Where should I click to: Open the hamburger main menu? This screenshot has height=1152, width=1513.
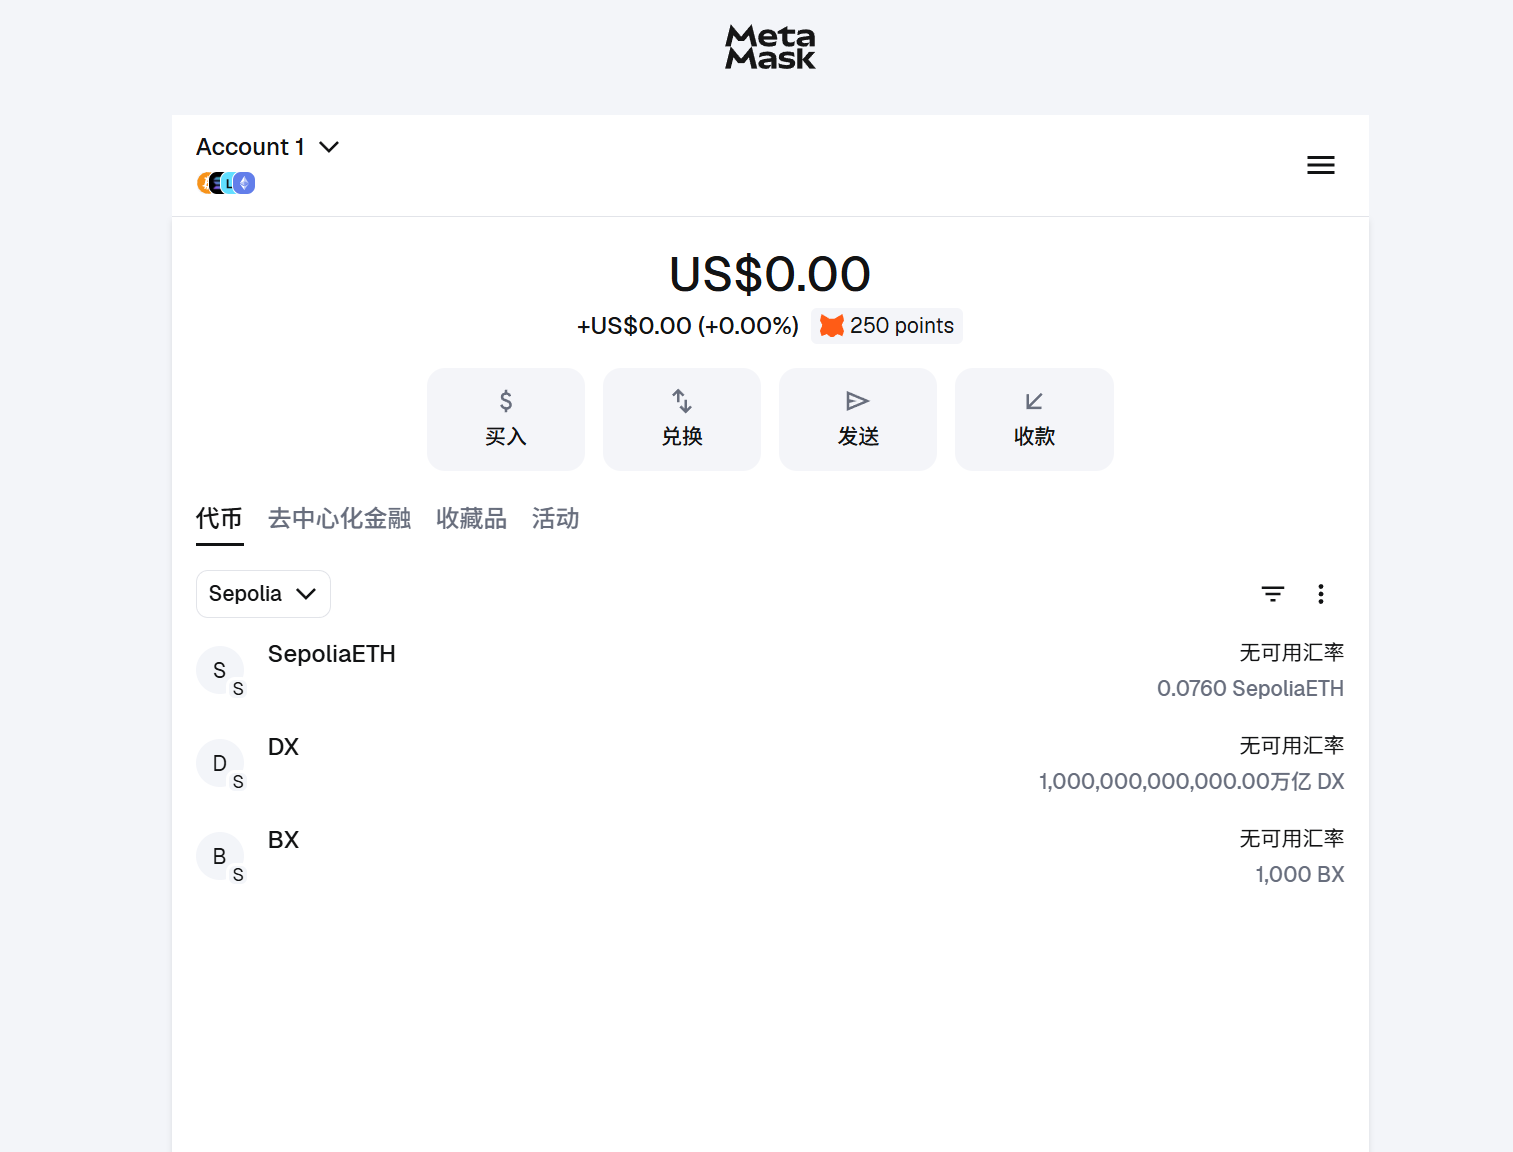[x=1320, y=165]
